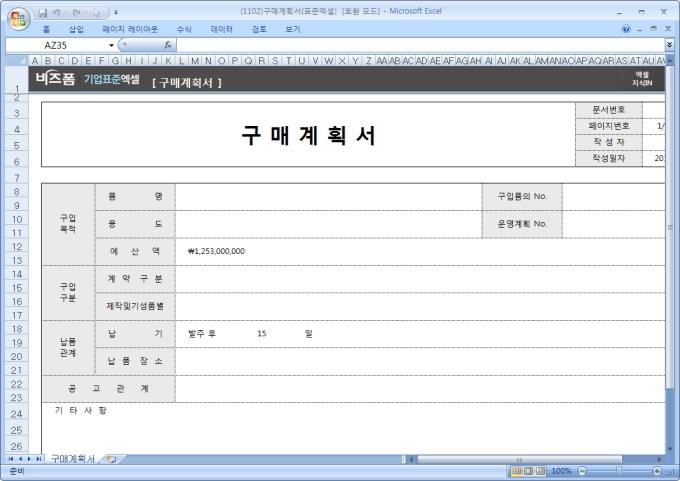Image resolution: width=680 pixels, height=481 pixels.
Task: Switch to Page Layout view in status bar
Action: tap(528, 471)
